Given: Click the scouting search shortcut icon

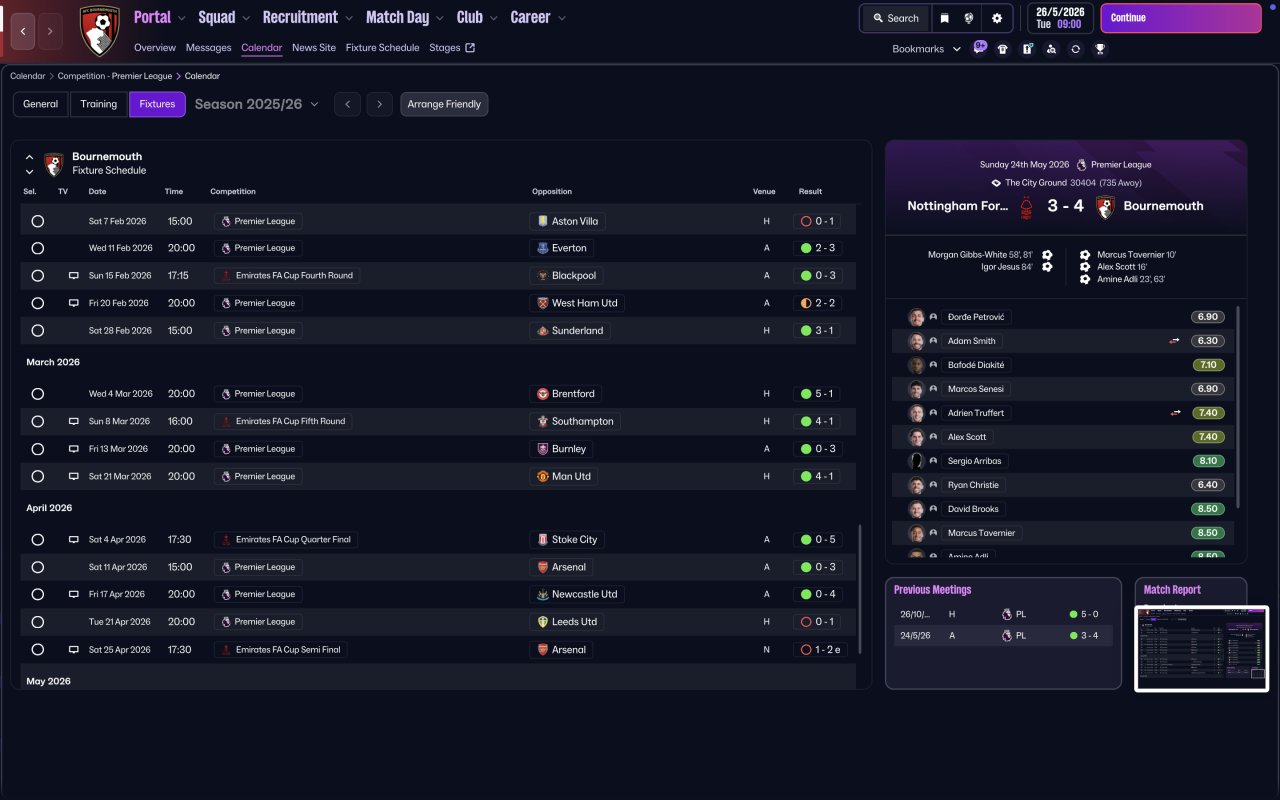Looking at the screenshot, I should pos(1051,49).
